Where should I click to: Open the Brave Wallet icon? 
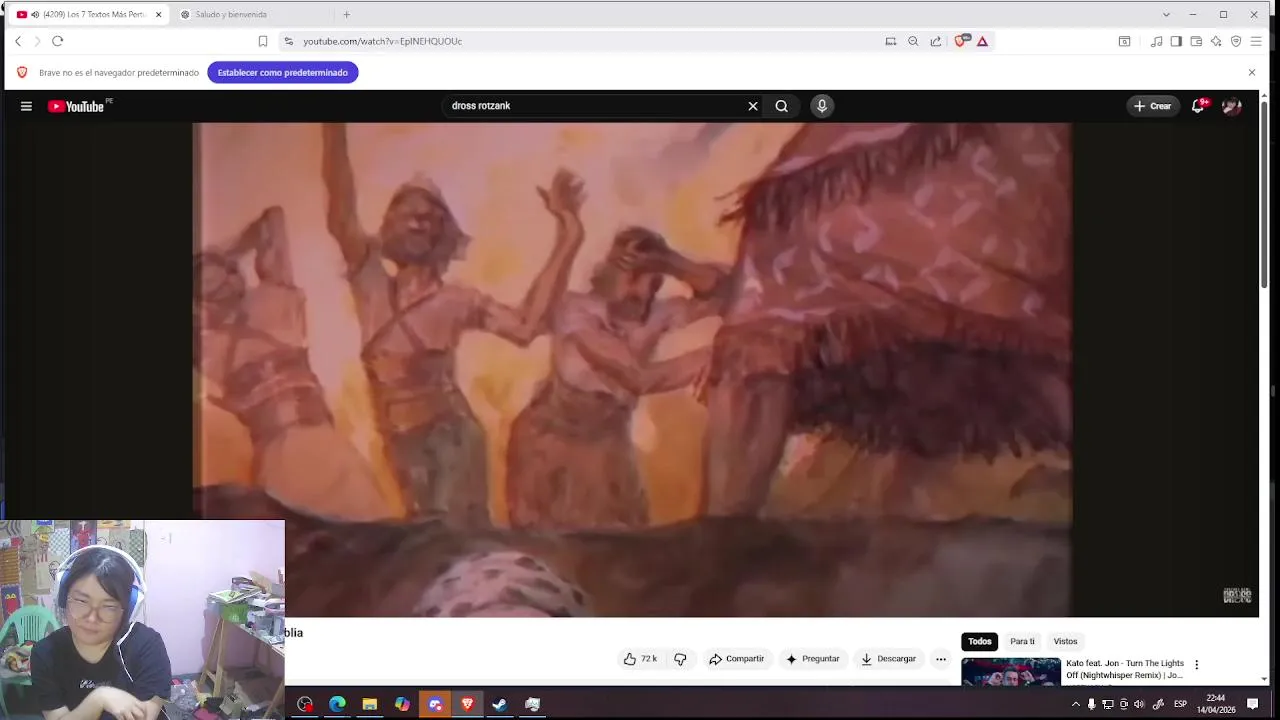click(x=1196, y=41)
